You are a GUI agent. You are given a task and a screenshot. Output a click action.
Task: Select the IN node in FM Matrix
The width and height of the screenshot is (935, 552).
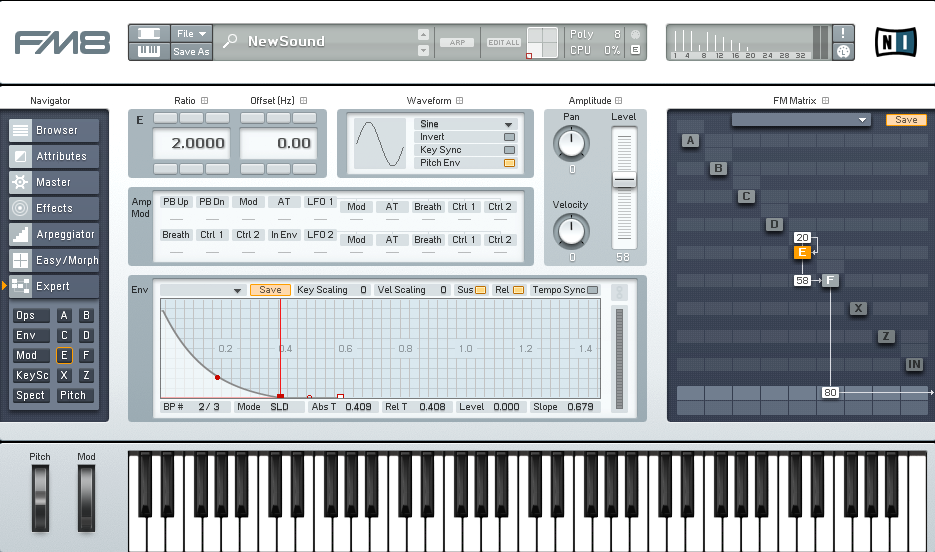[x=914, y=364]
